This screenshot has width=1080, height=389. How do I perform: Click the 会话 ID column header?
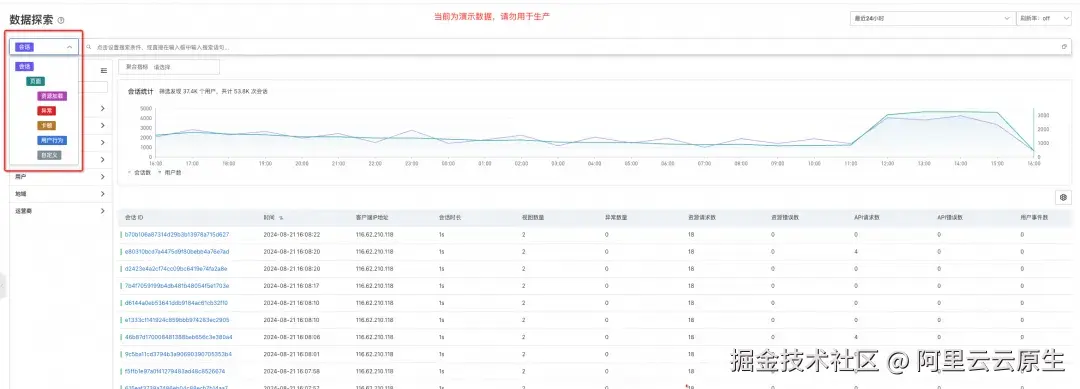134,218
